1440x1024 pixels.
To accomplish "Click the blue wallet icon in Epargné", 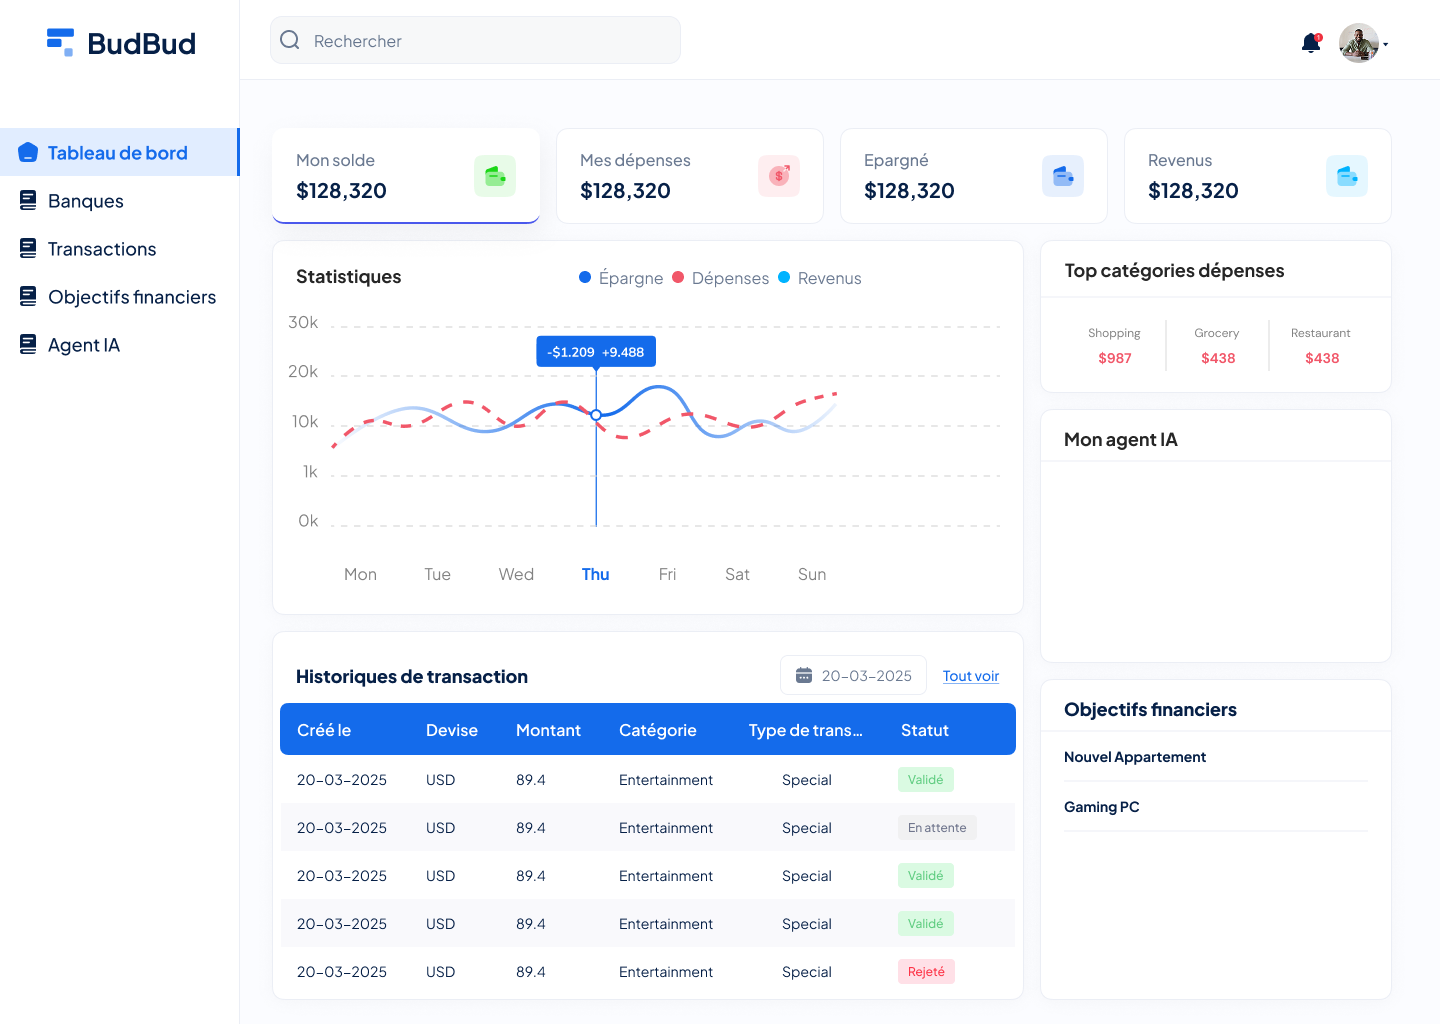I will (1063, 176).
